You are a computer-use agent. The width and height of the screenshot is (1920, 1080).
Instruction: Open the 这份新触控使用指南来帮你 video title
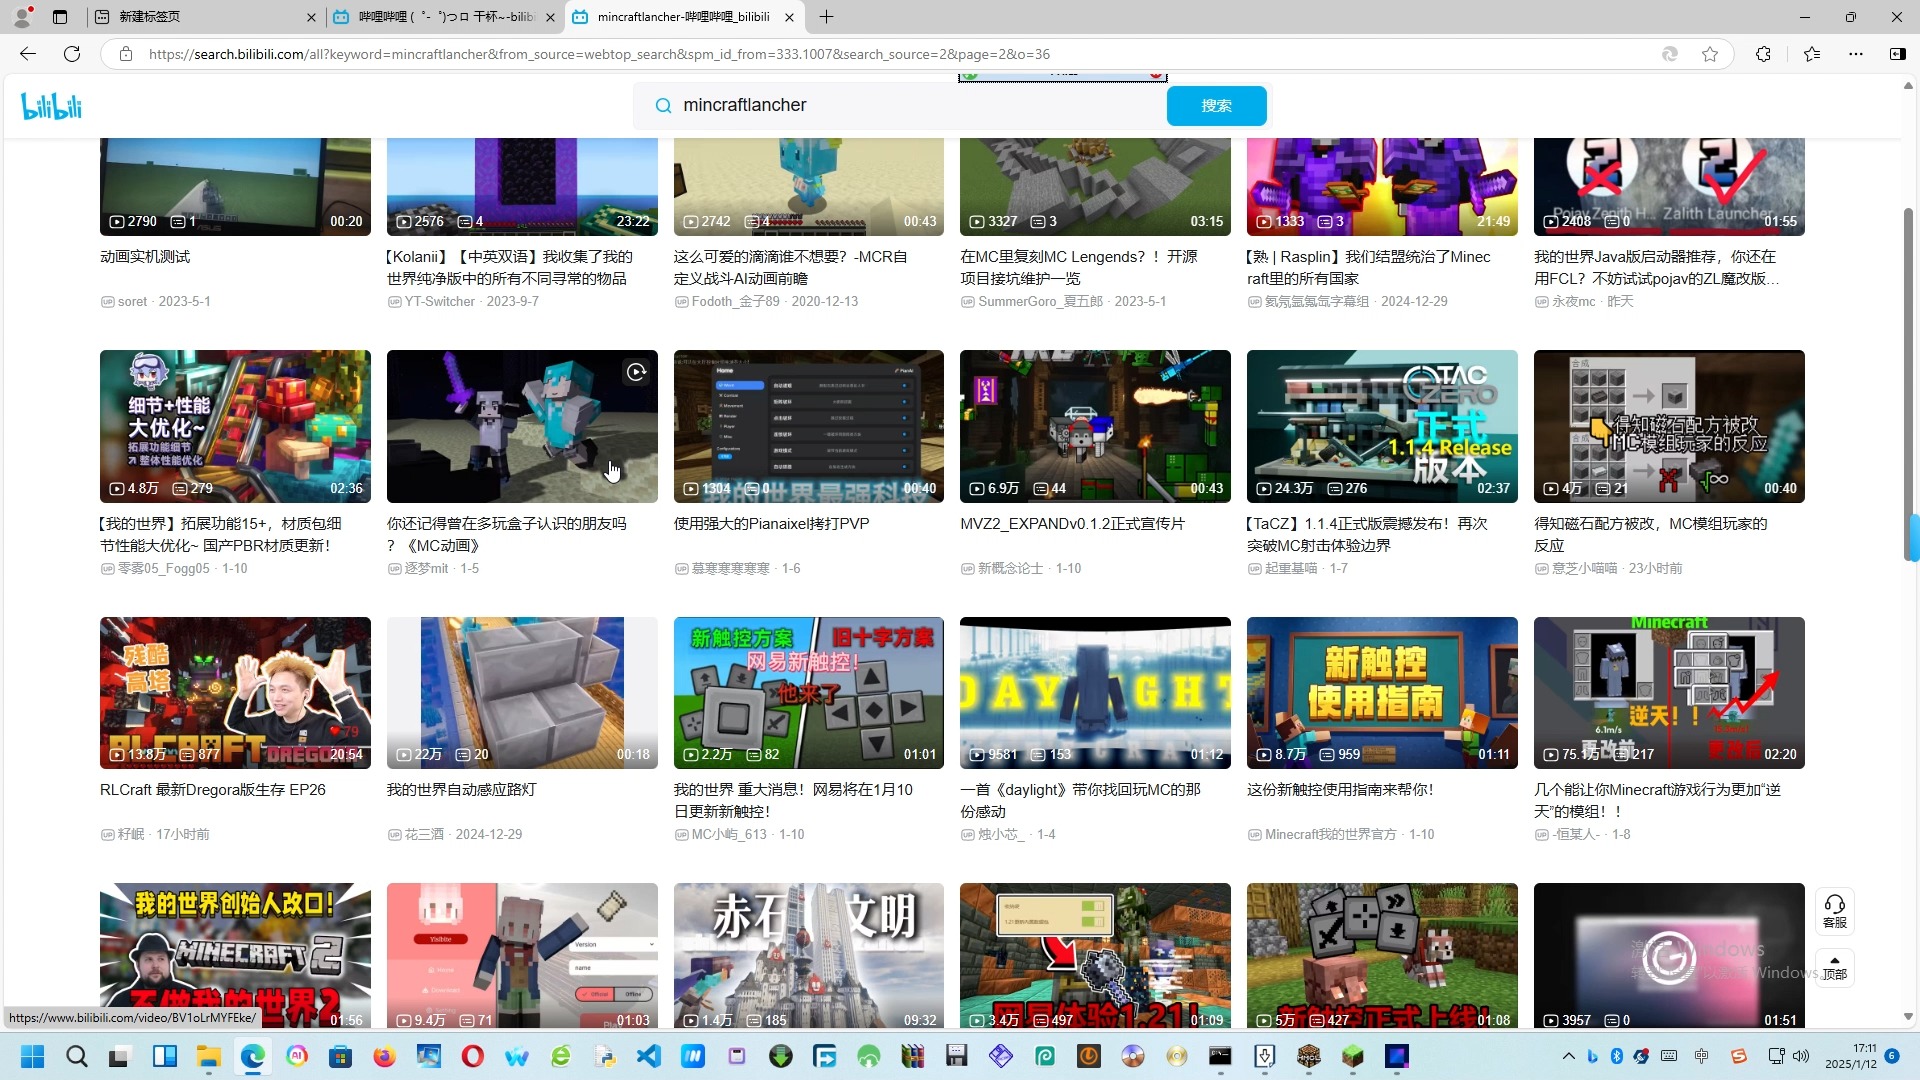coord(1340,790)
